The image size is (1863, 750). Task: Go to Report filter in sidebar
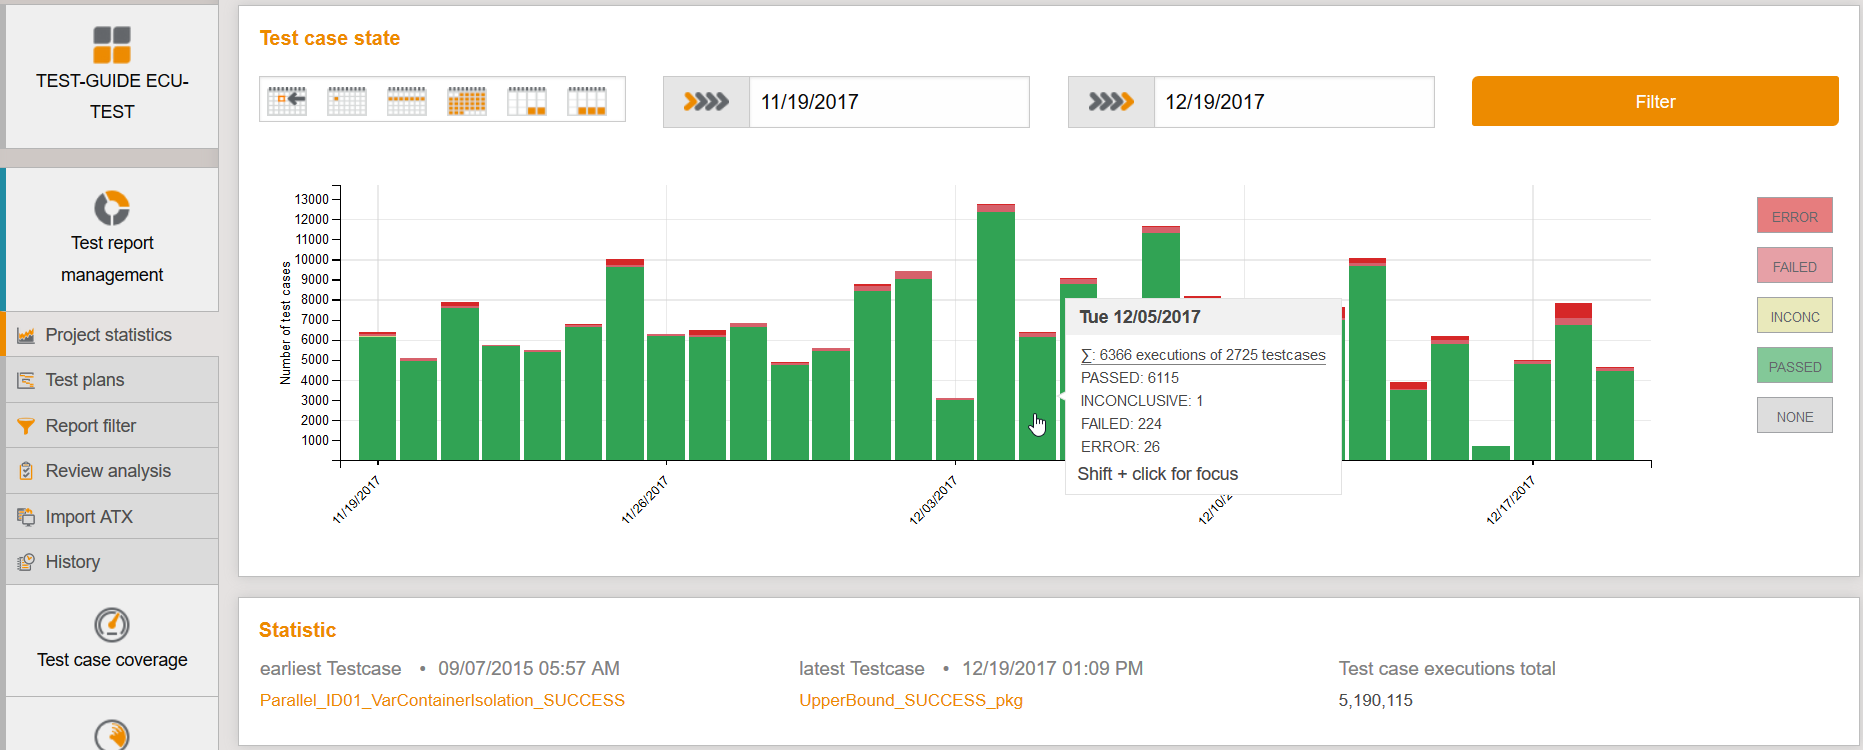tap(90, 426)
